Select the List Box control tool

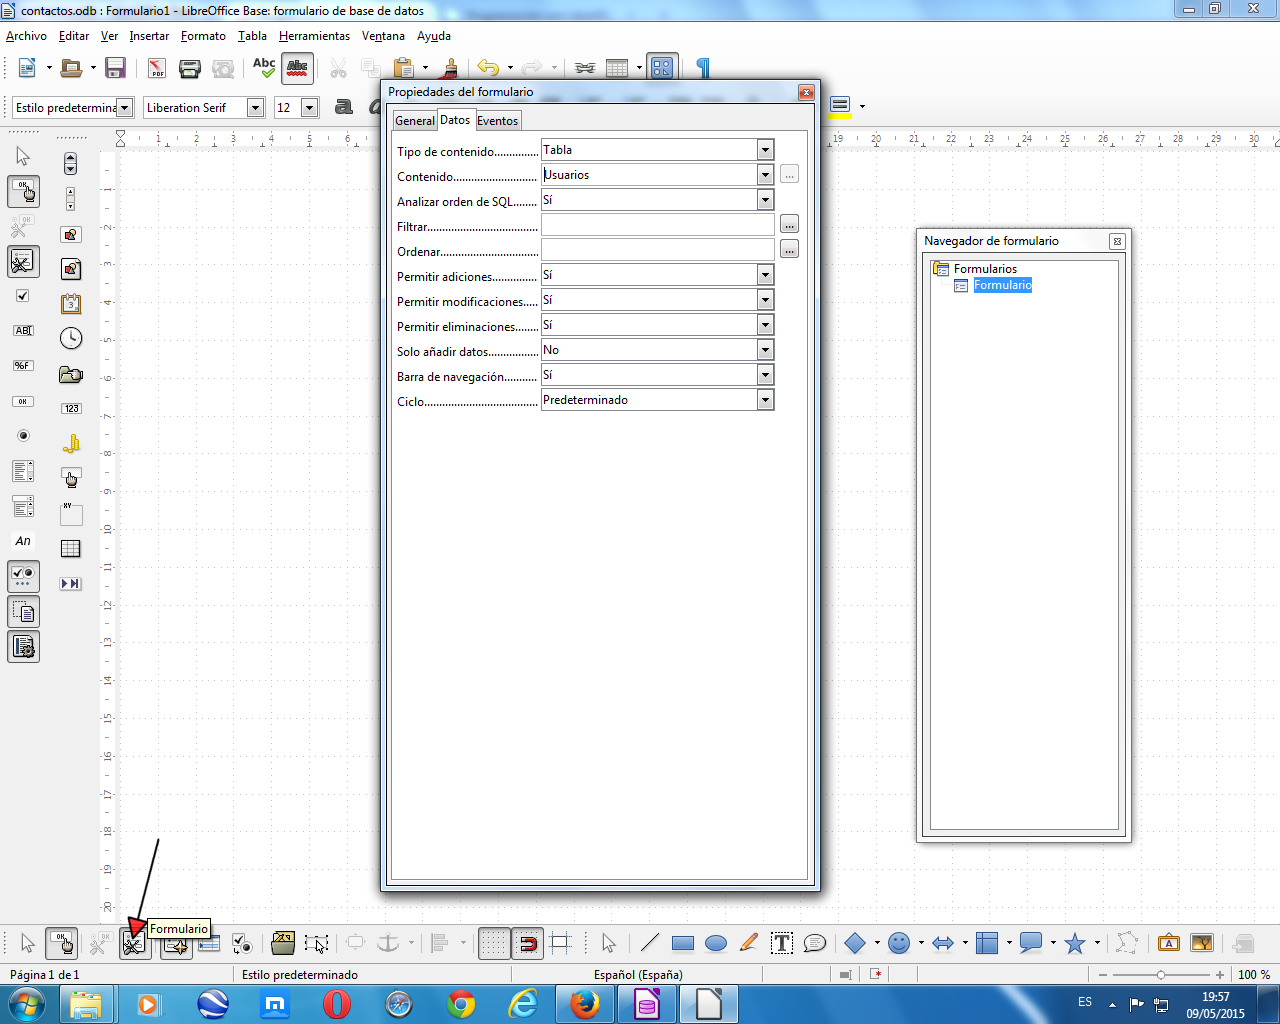tap(23, 471)
